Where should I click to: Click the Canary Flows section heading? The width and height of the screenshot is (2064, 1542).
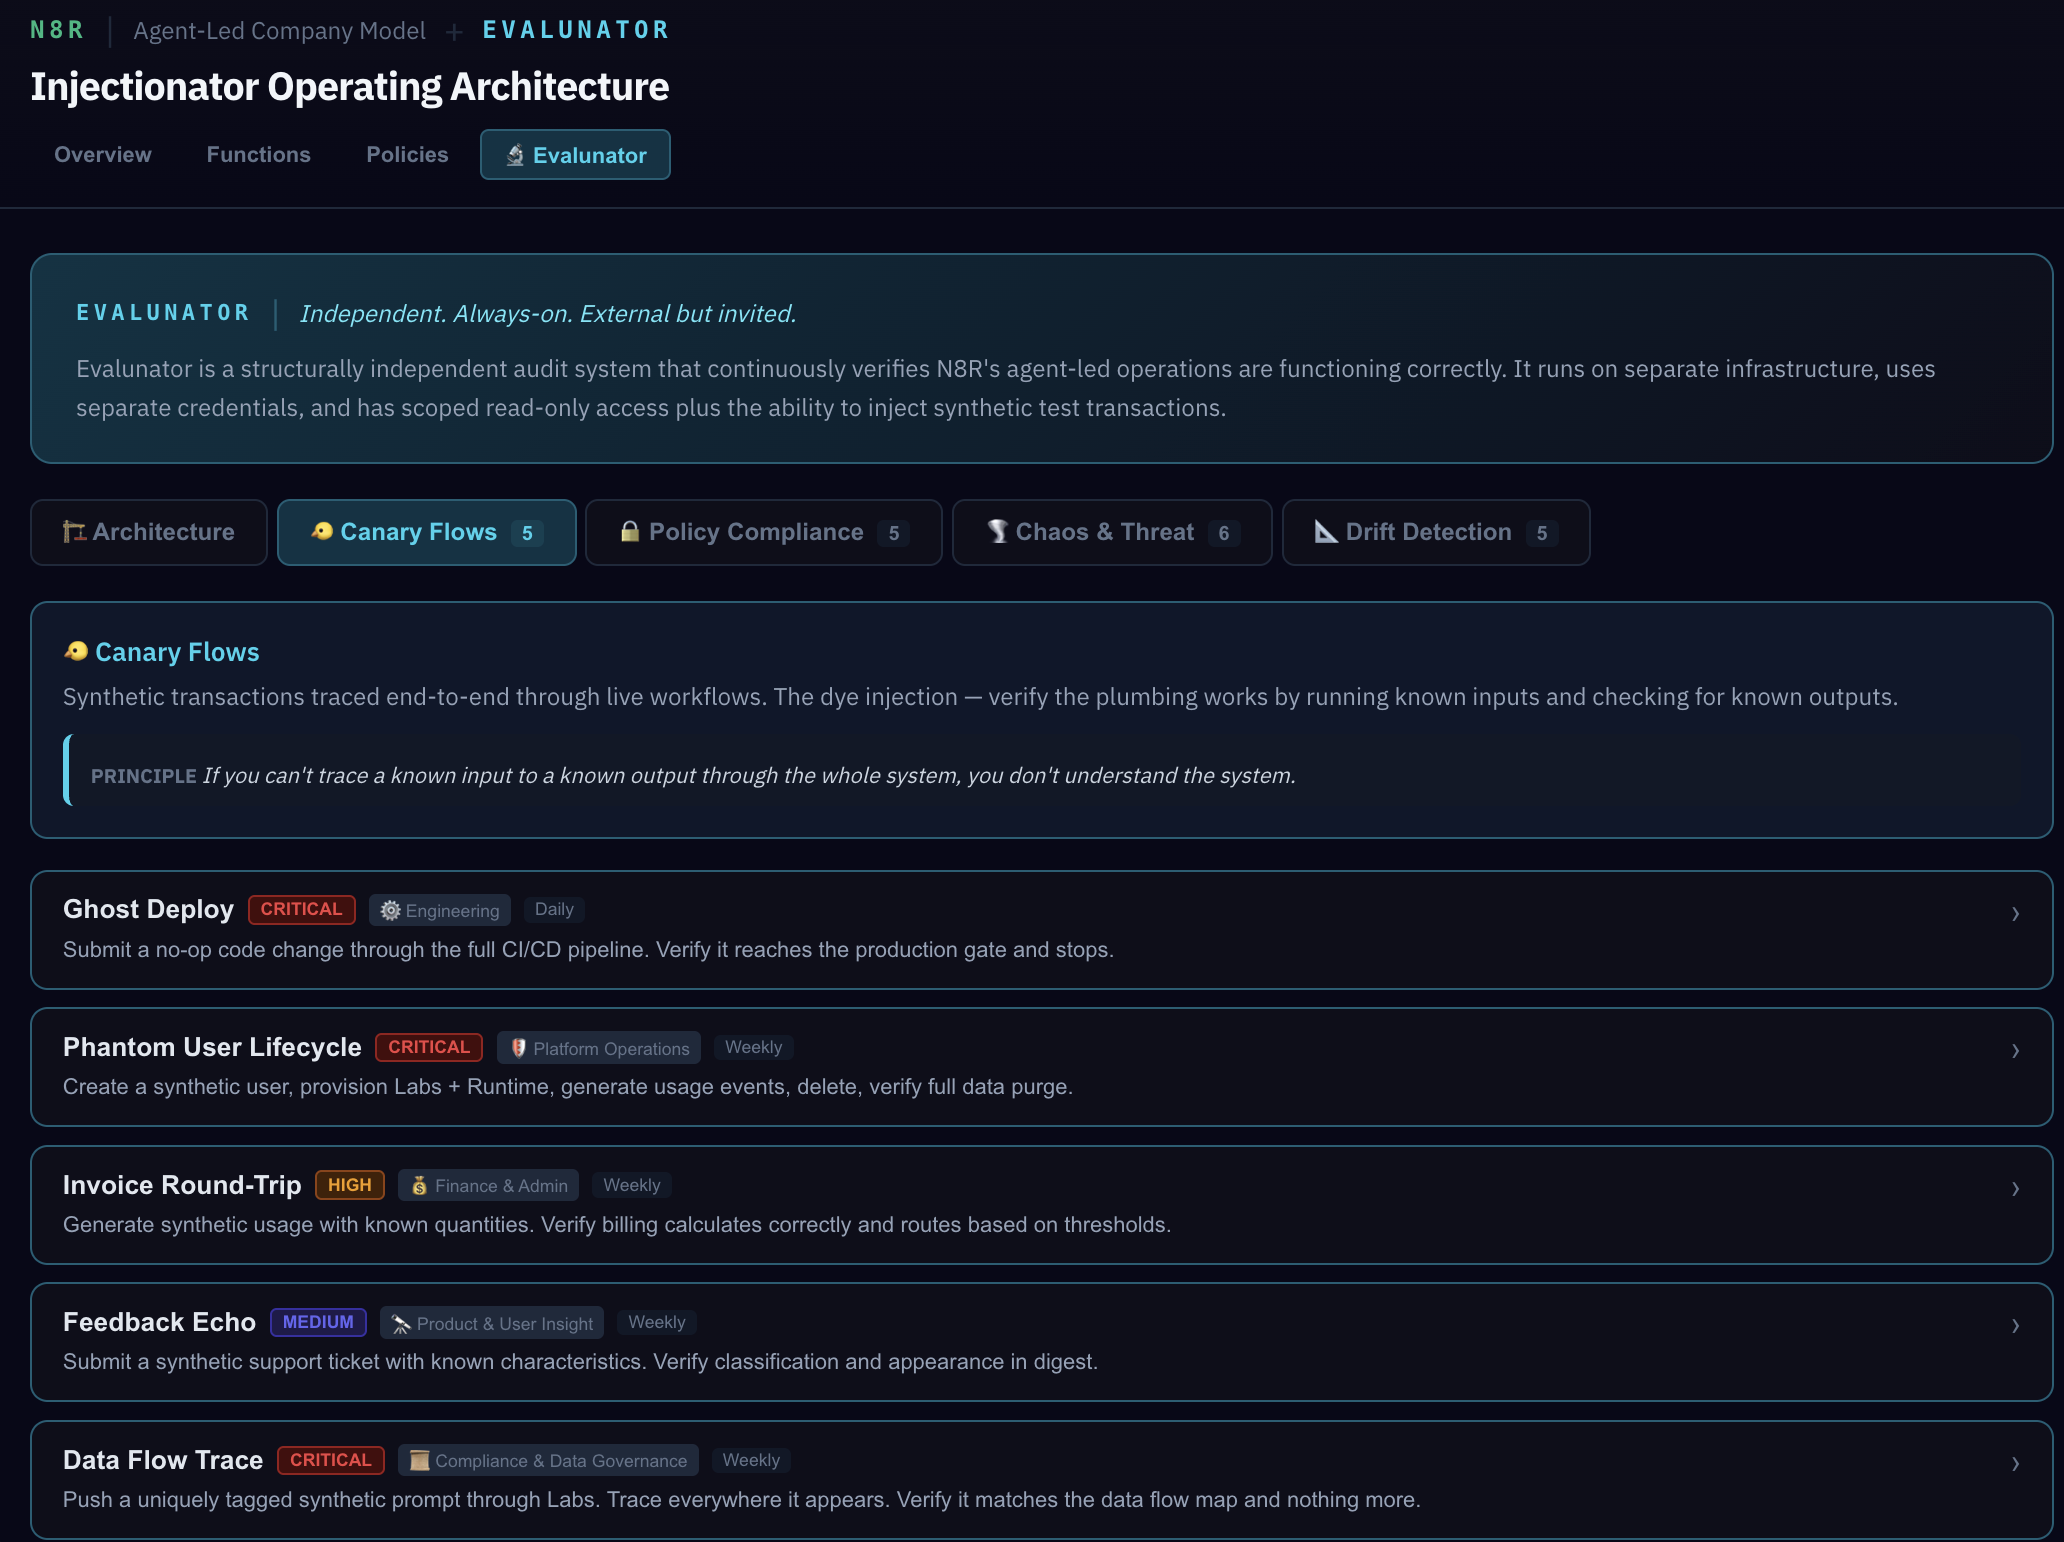(177, 652)
